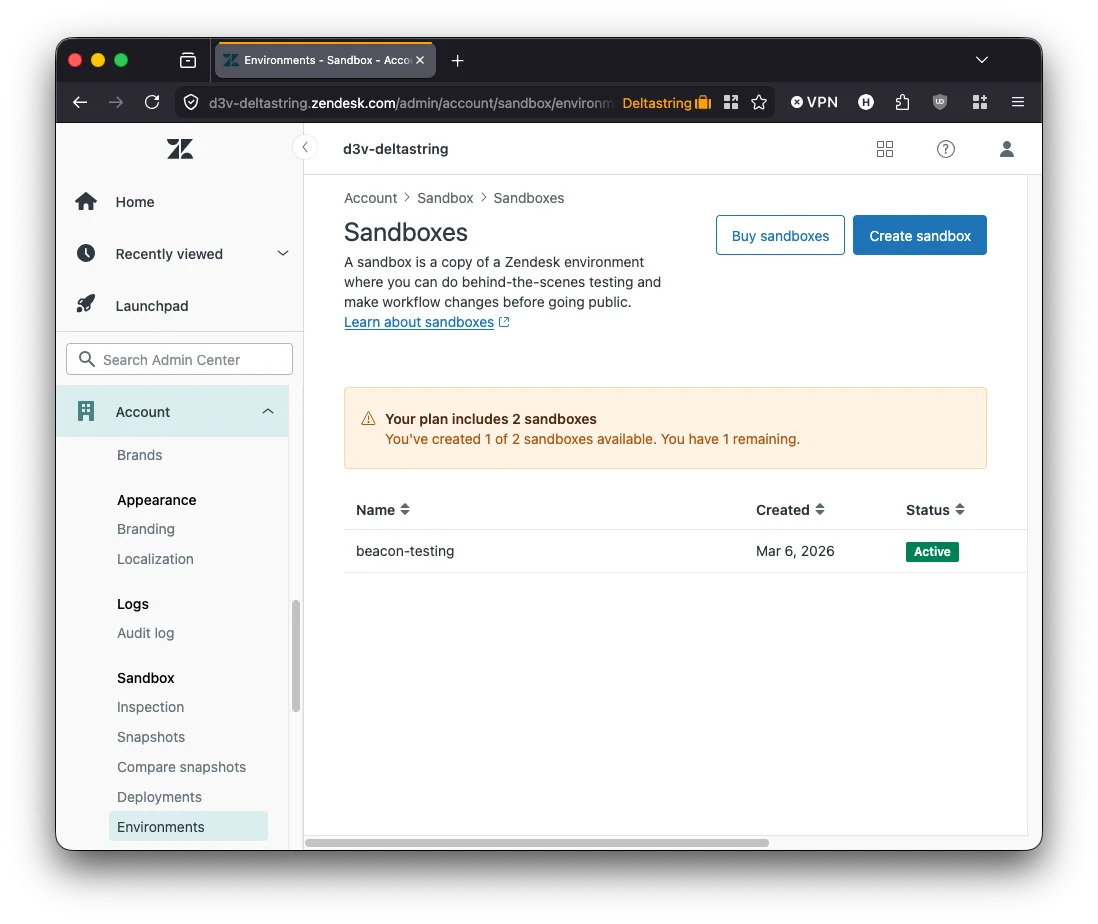Click Launchpad label in sidebar
Viewport: 1098px width, 924px height.
[x=152, y=306]
